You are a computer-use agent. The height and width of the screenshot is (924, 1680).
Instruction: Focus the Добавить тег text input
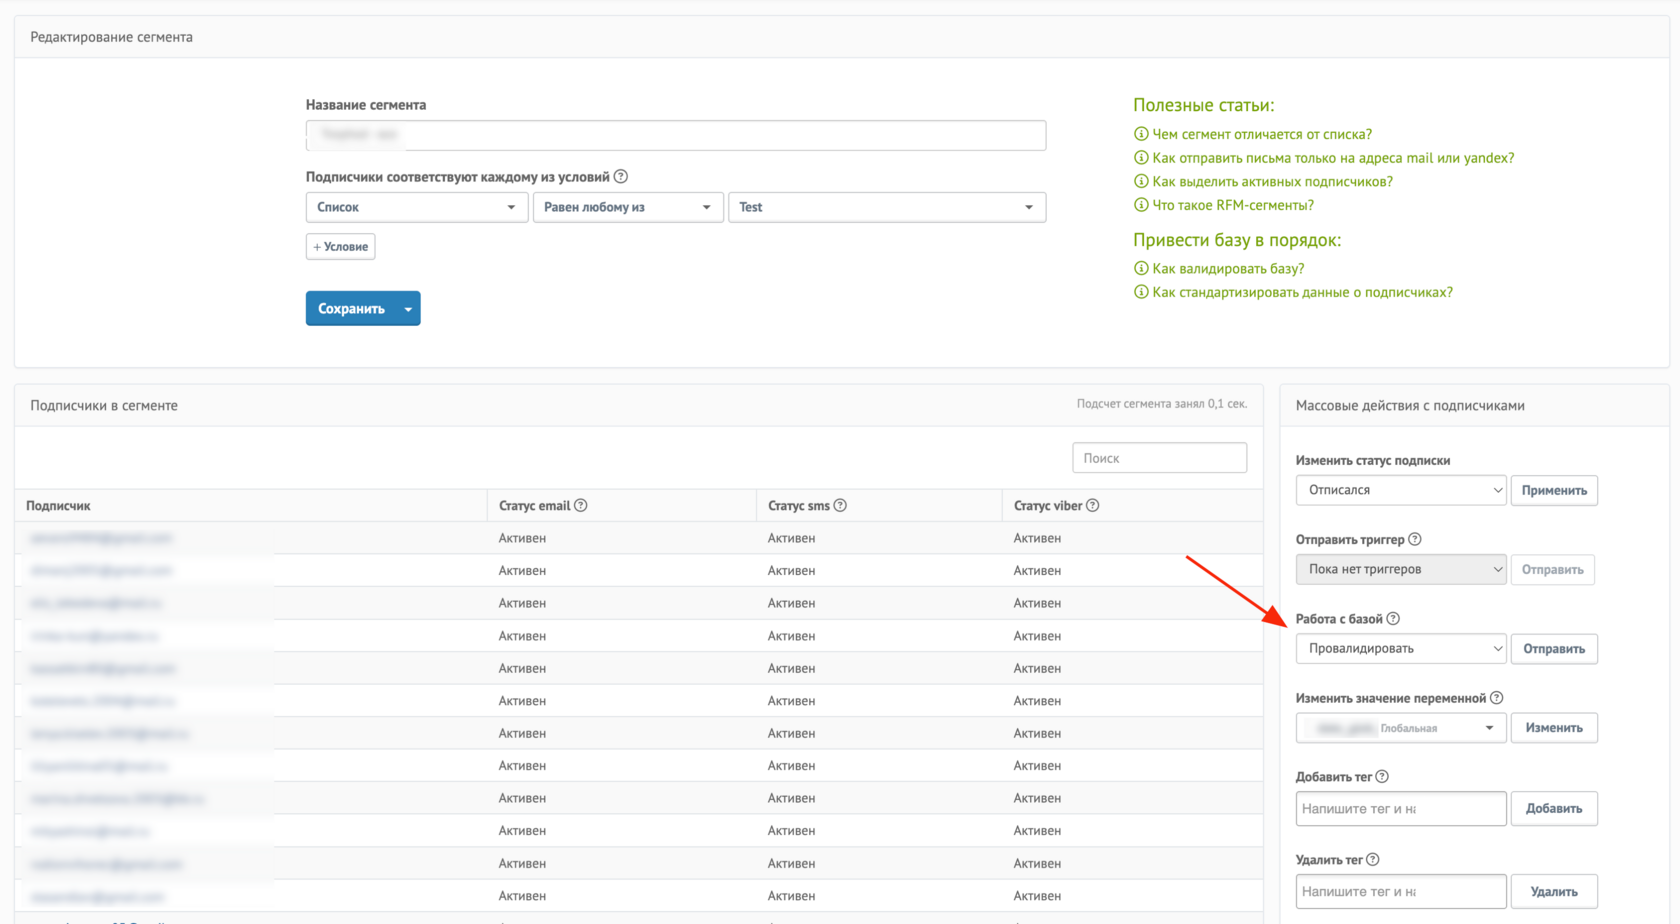coord(1401,809)
